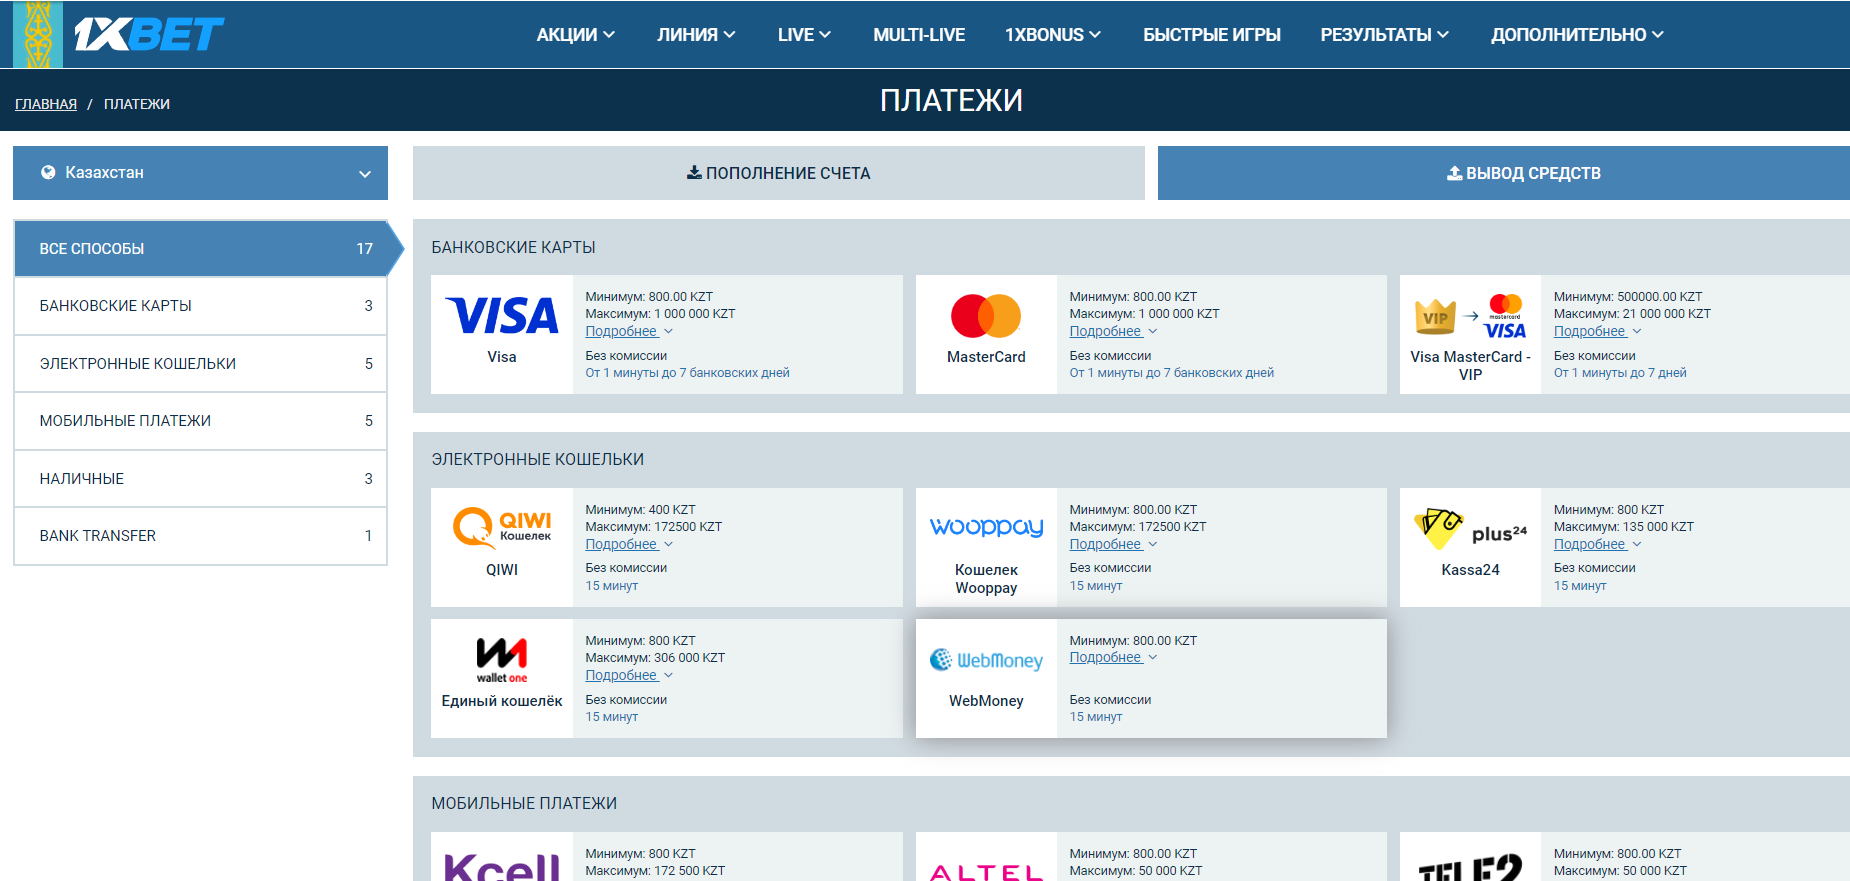Filter by НАЛИЧНЫЕ in the sidebar
The height and width of the screenshot is (881, 1850).
point(200,479)
